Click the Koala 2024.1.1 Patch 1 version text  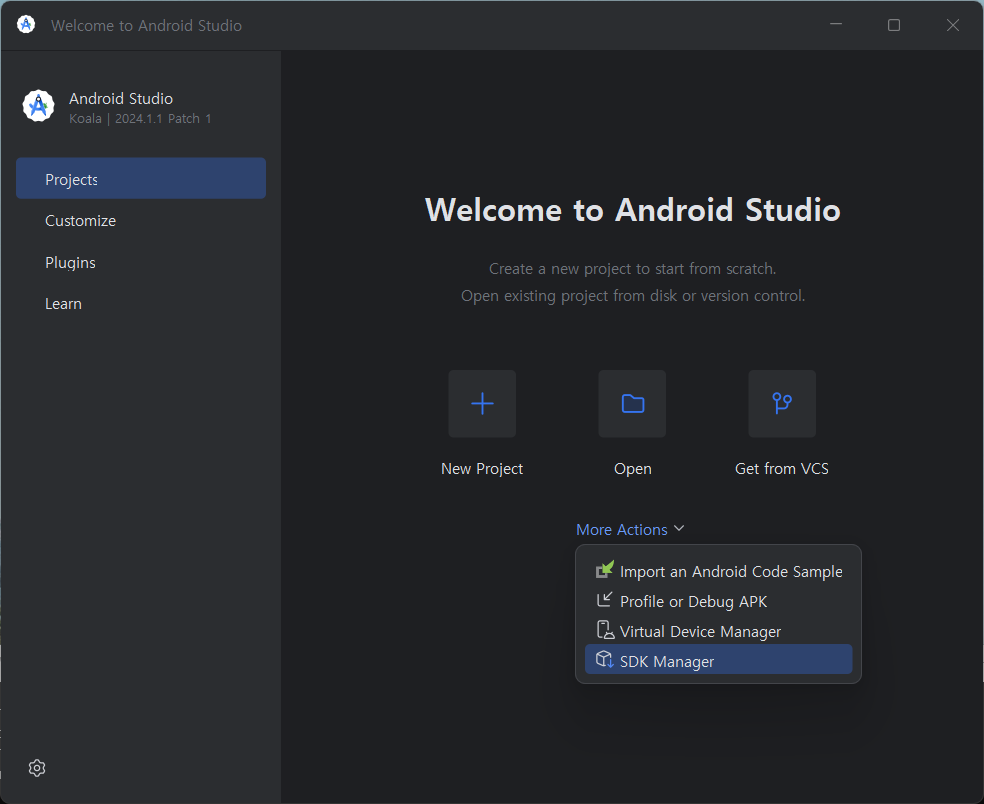point(140,119)
